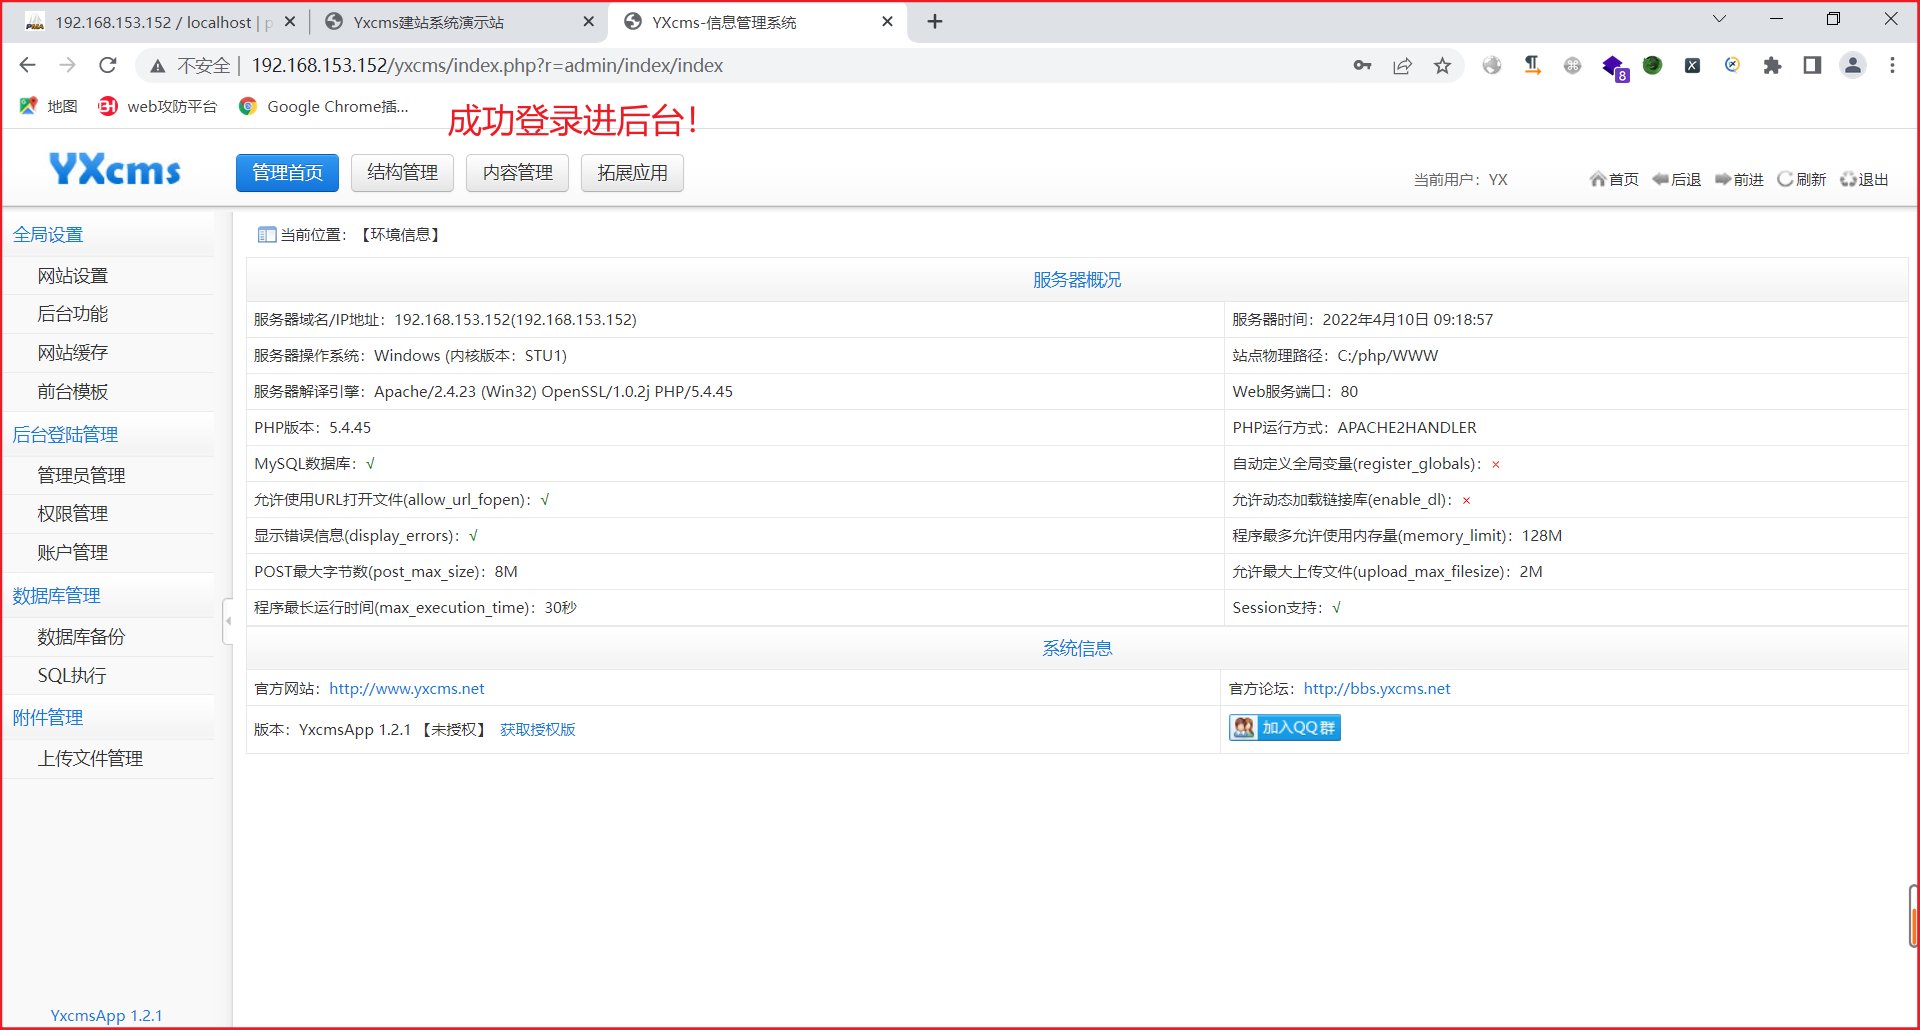Image resolution: width=1920 pixels, height=1030 pixels.
Task: Click the 当前用户: YX label
Action: (x=1460, y=180)
